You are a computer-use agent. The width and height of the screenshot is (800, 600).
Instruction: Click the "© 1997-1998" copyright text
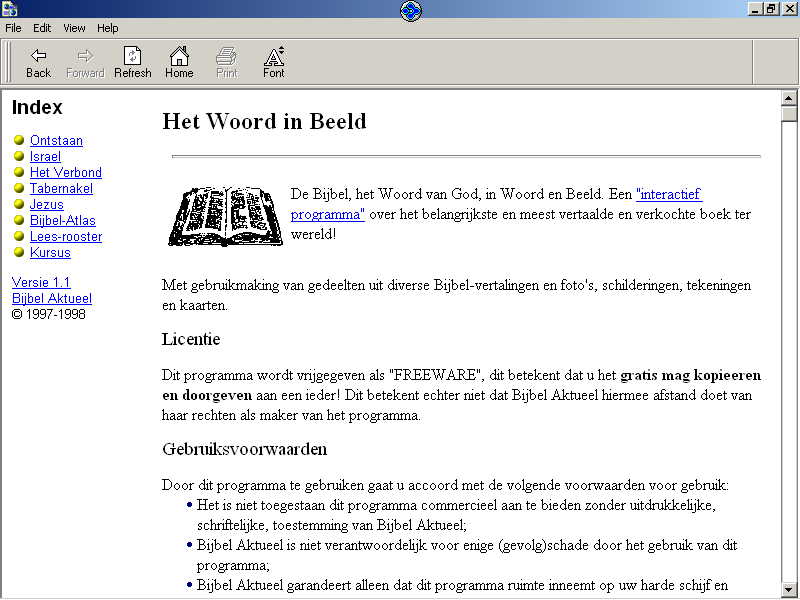point(48,314)
